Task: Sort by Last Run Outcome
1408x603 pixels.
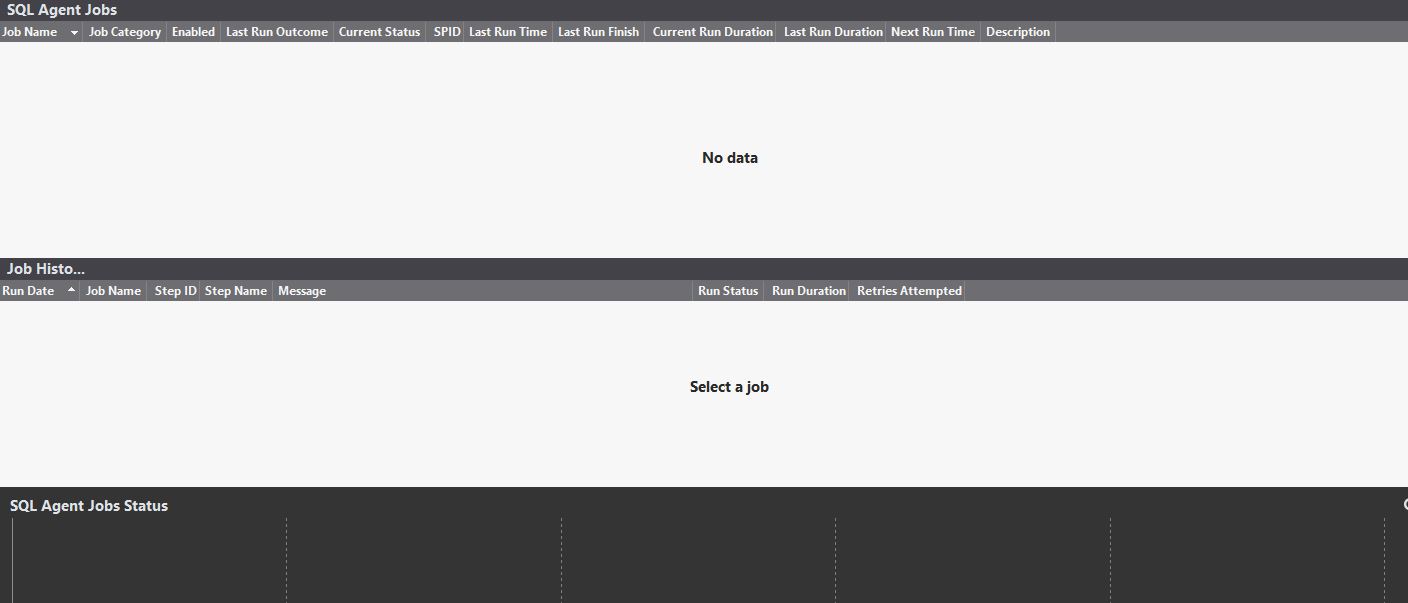Action: pos(277,32)
